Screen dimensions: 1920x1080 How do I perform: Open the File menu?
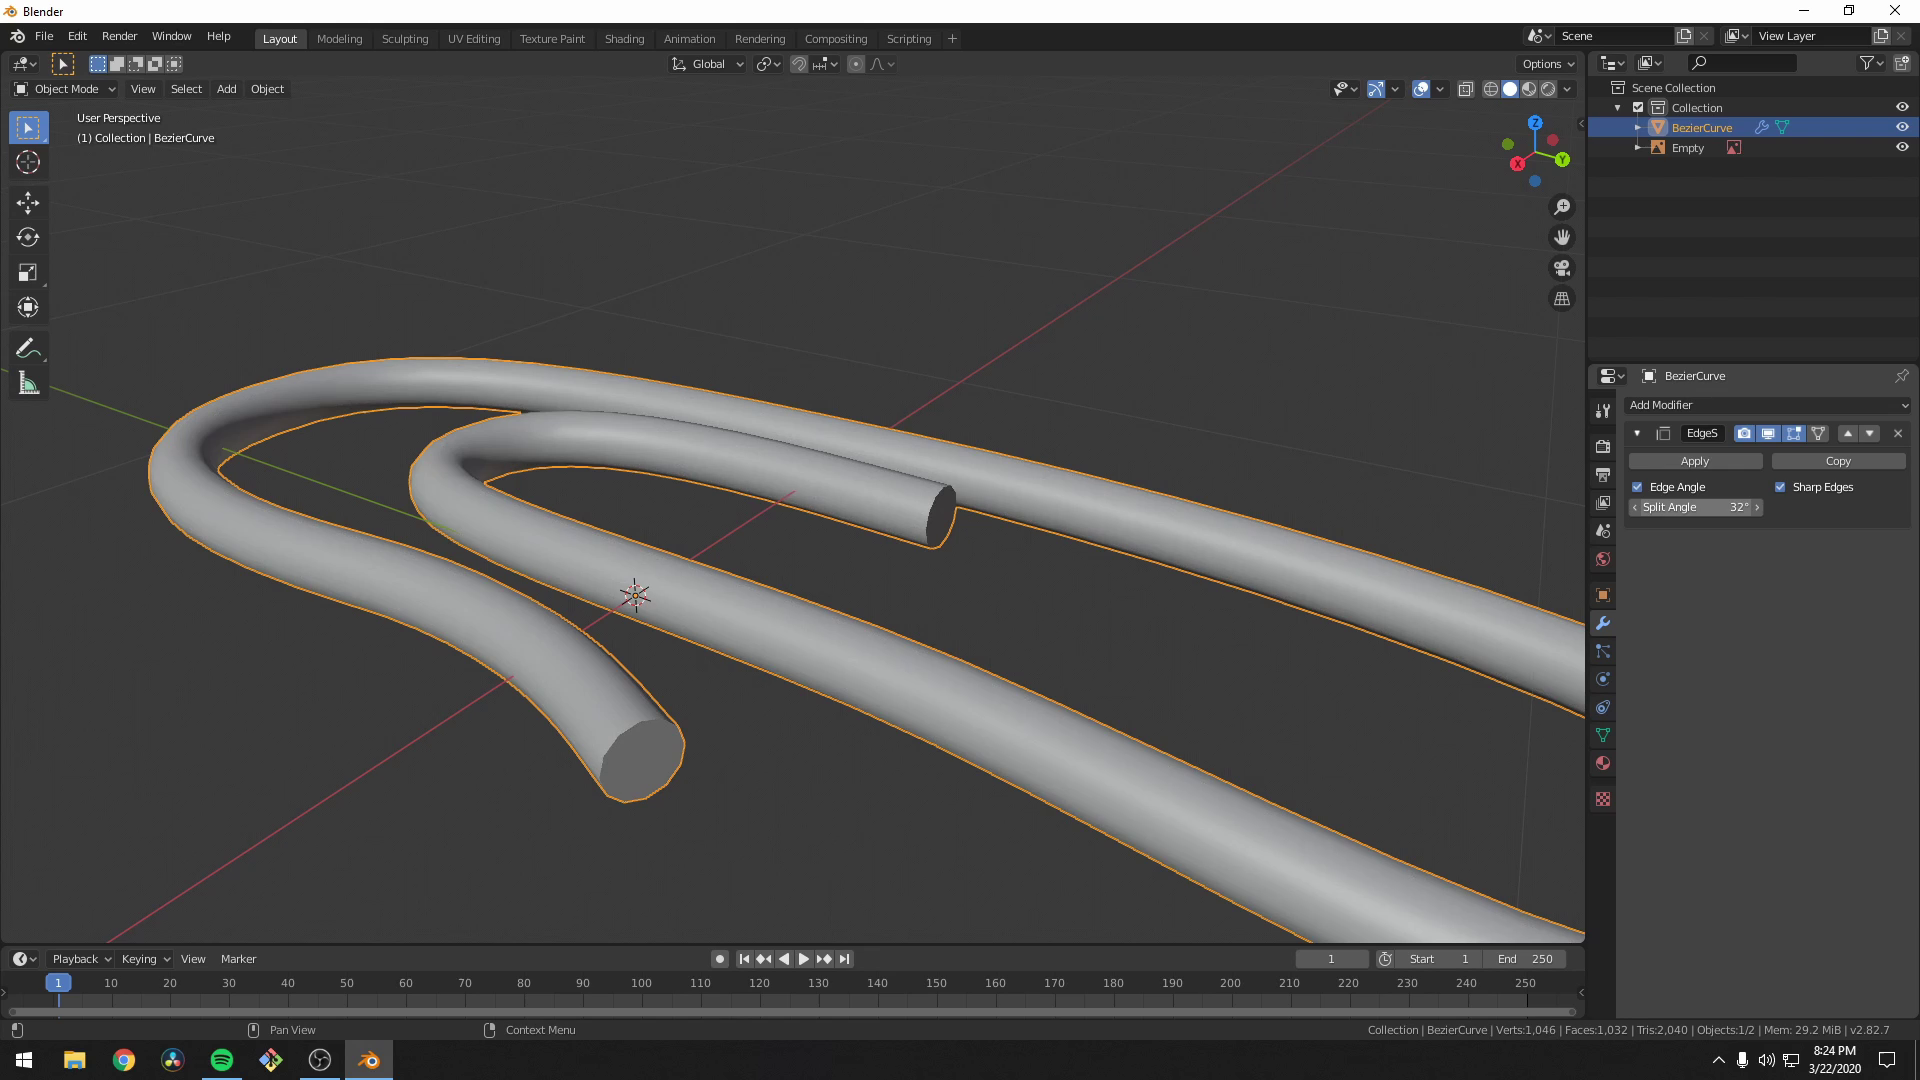click(x=44, y=36)
